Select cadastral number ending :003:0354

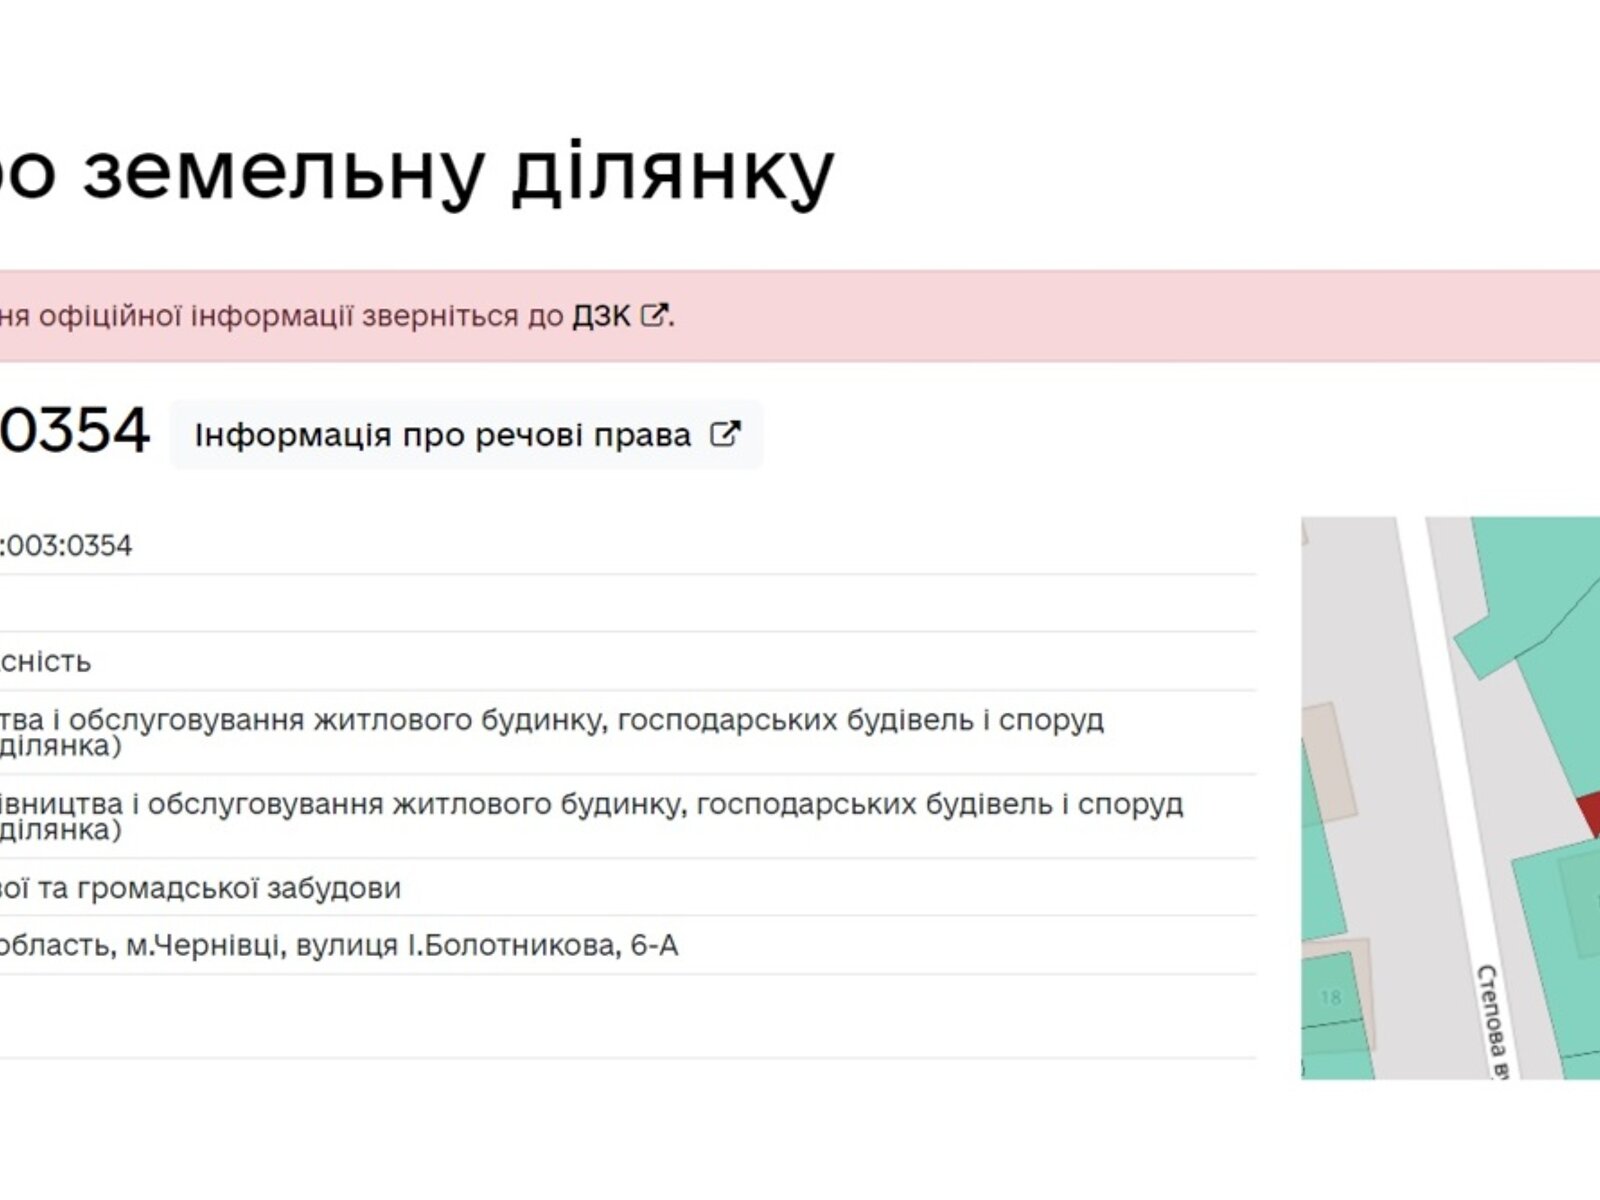coord(66,545)
